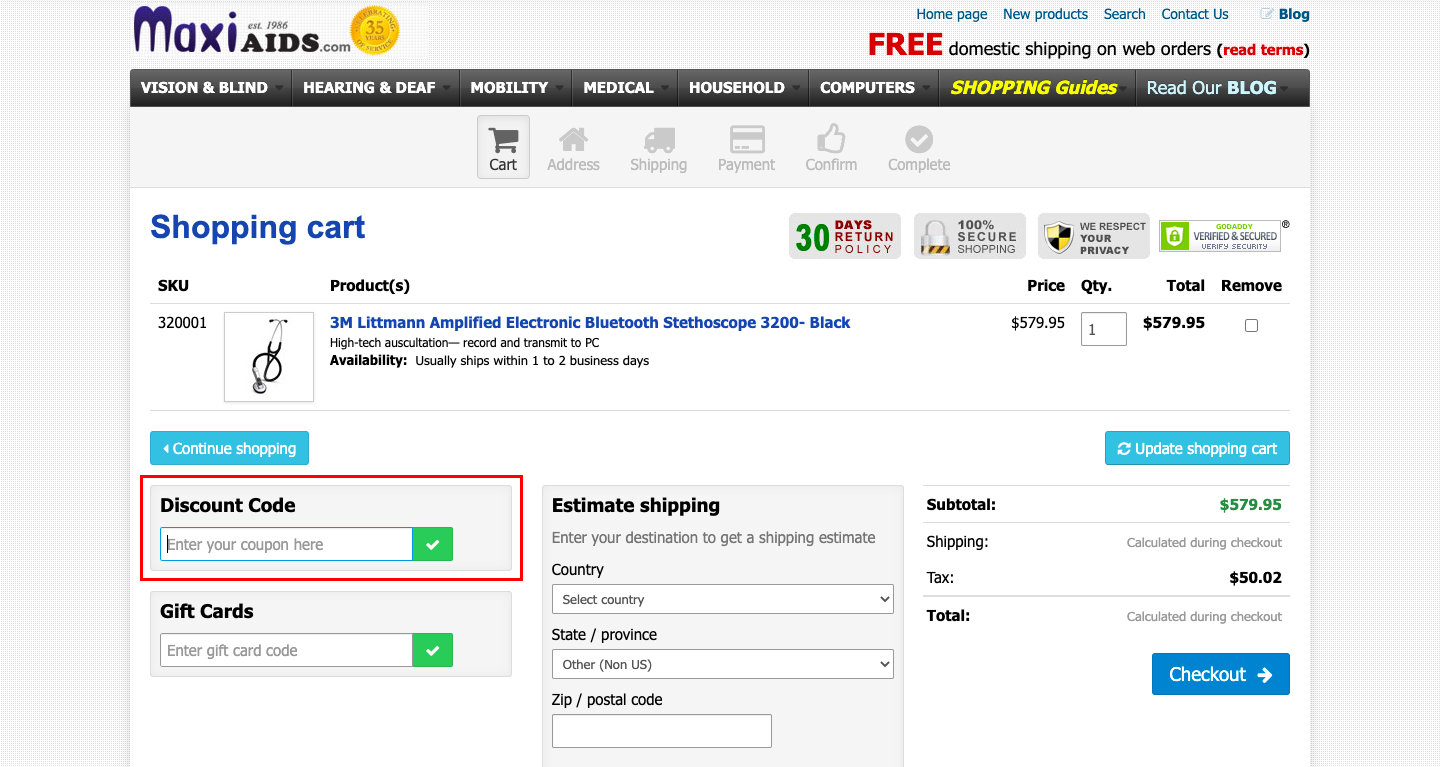1440x767 pixels.
Task: Open the Contact Us link
Action: pyautogui.click(x=1195, y=14)
